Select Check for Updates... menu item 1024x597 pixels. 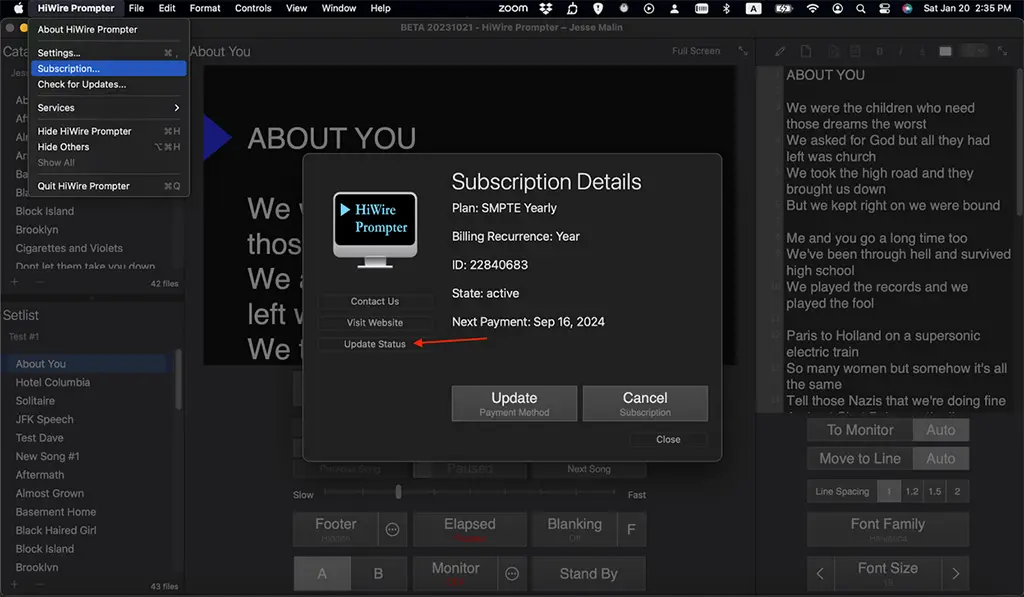click(x=110, y=84)
